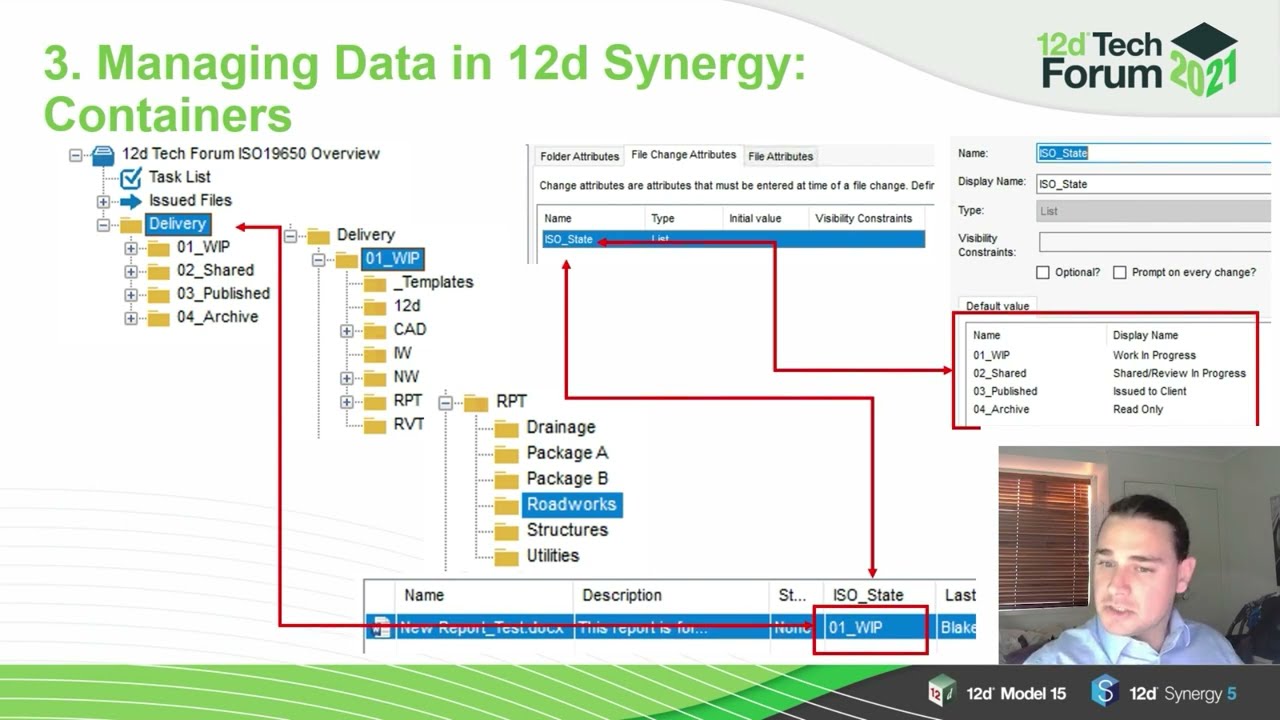
Task: Click the Roadworks folder icon
Action: (x=508, y=505)
